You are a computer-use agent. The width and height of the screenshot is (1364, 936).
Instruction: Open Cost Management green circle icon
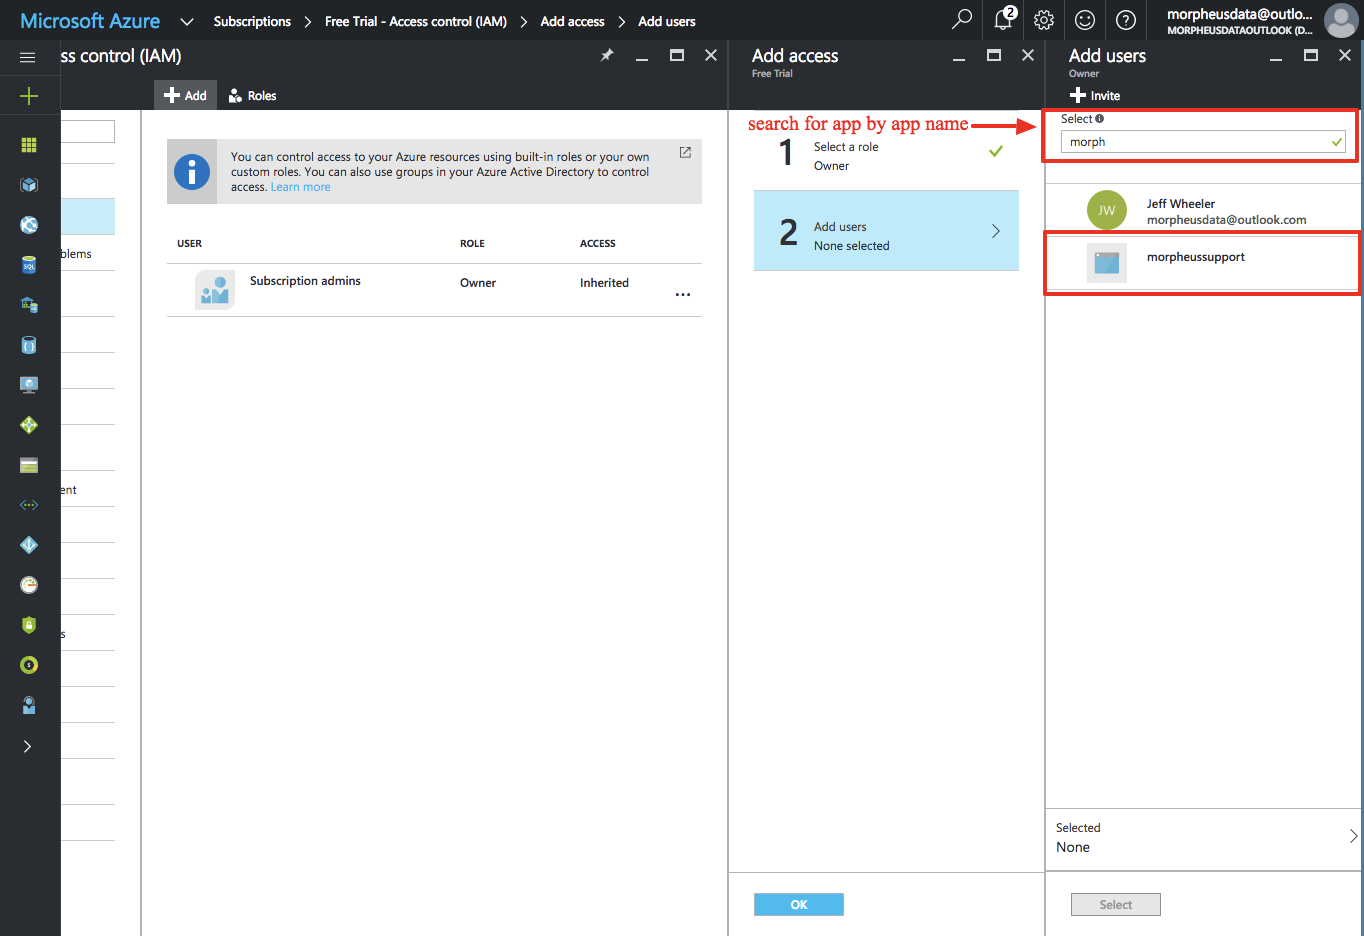coord(29,665)
